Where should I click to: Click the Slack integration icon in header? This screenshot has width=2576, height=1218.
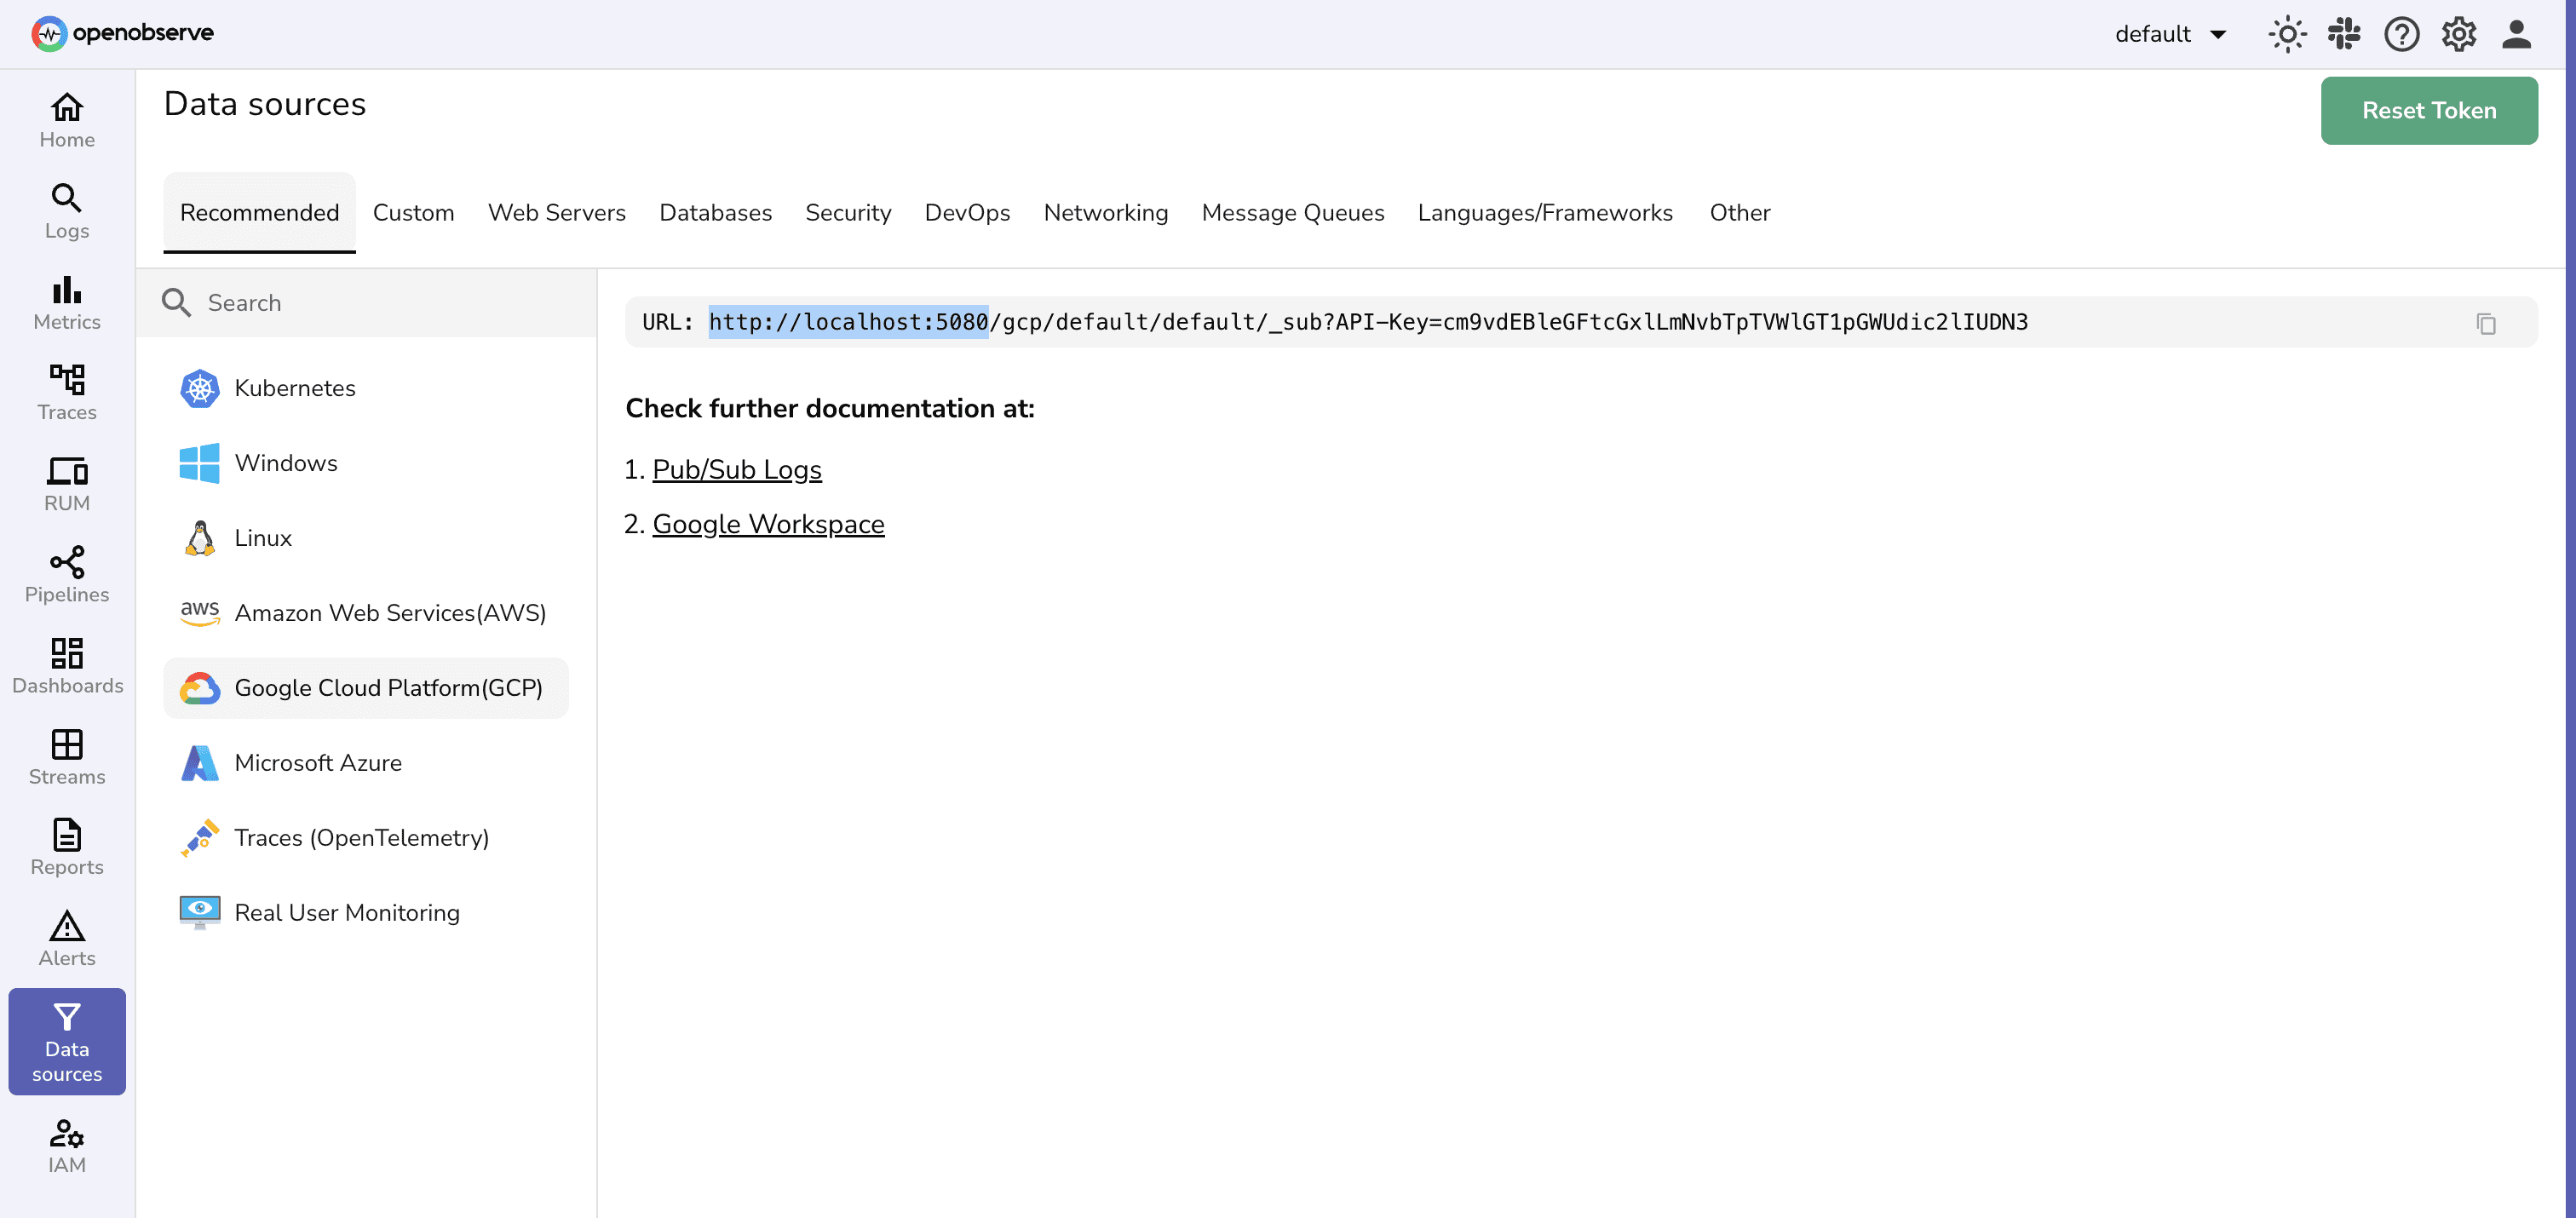click(2344, 33)
